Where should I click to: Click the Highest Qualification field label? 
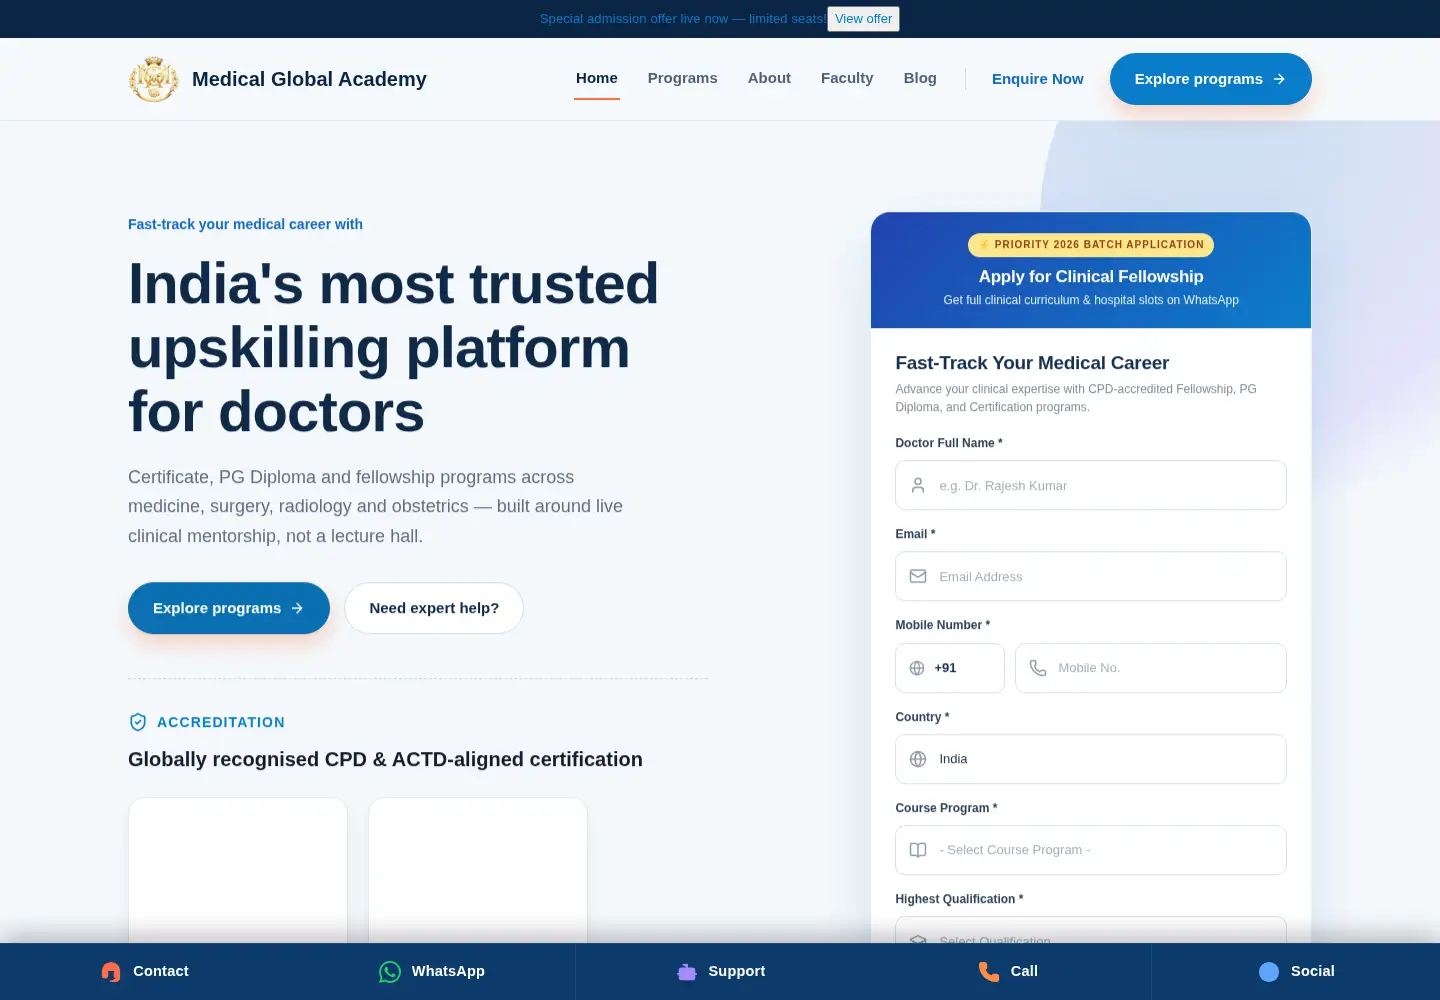click(959, 899)
